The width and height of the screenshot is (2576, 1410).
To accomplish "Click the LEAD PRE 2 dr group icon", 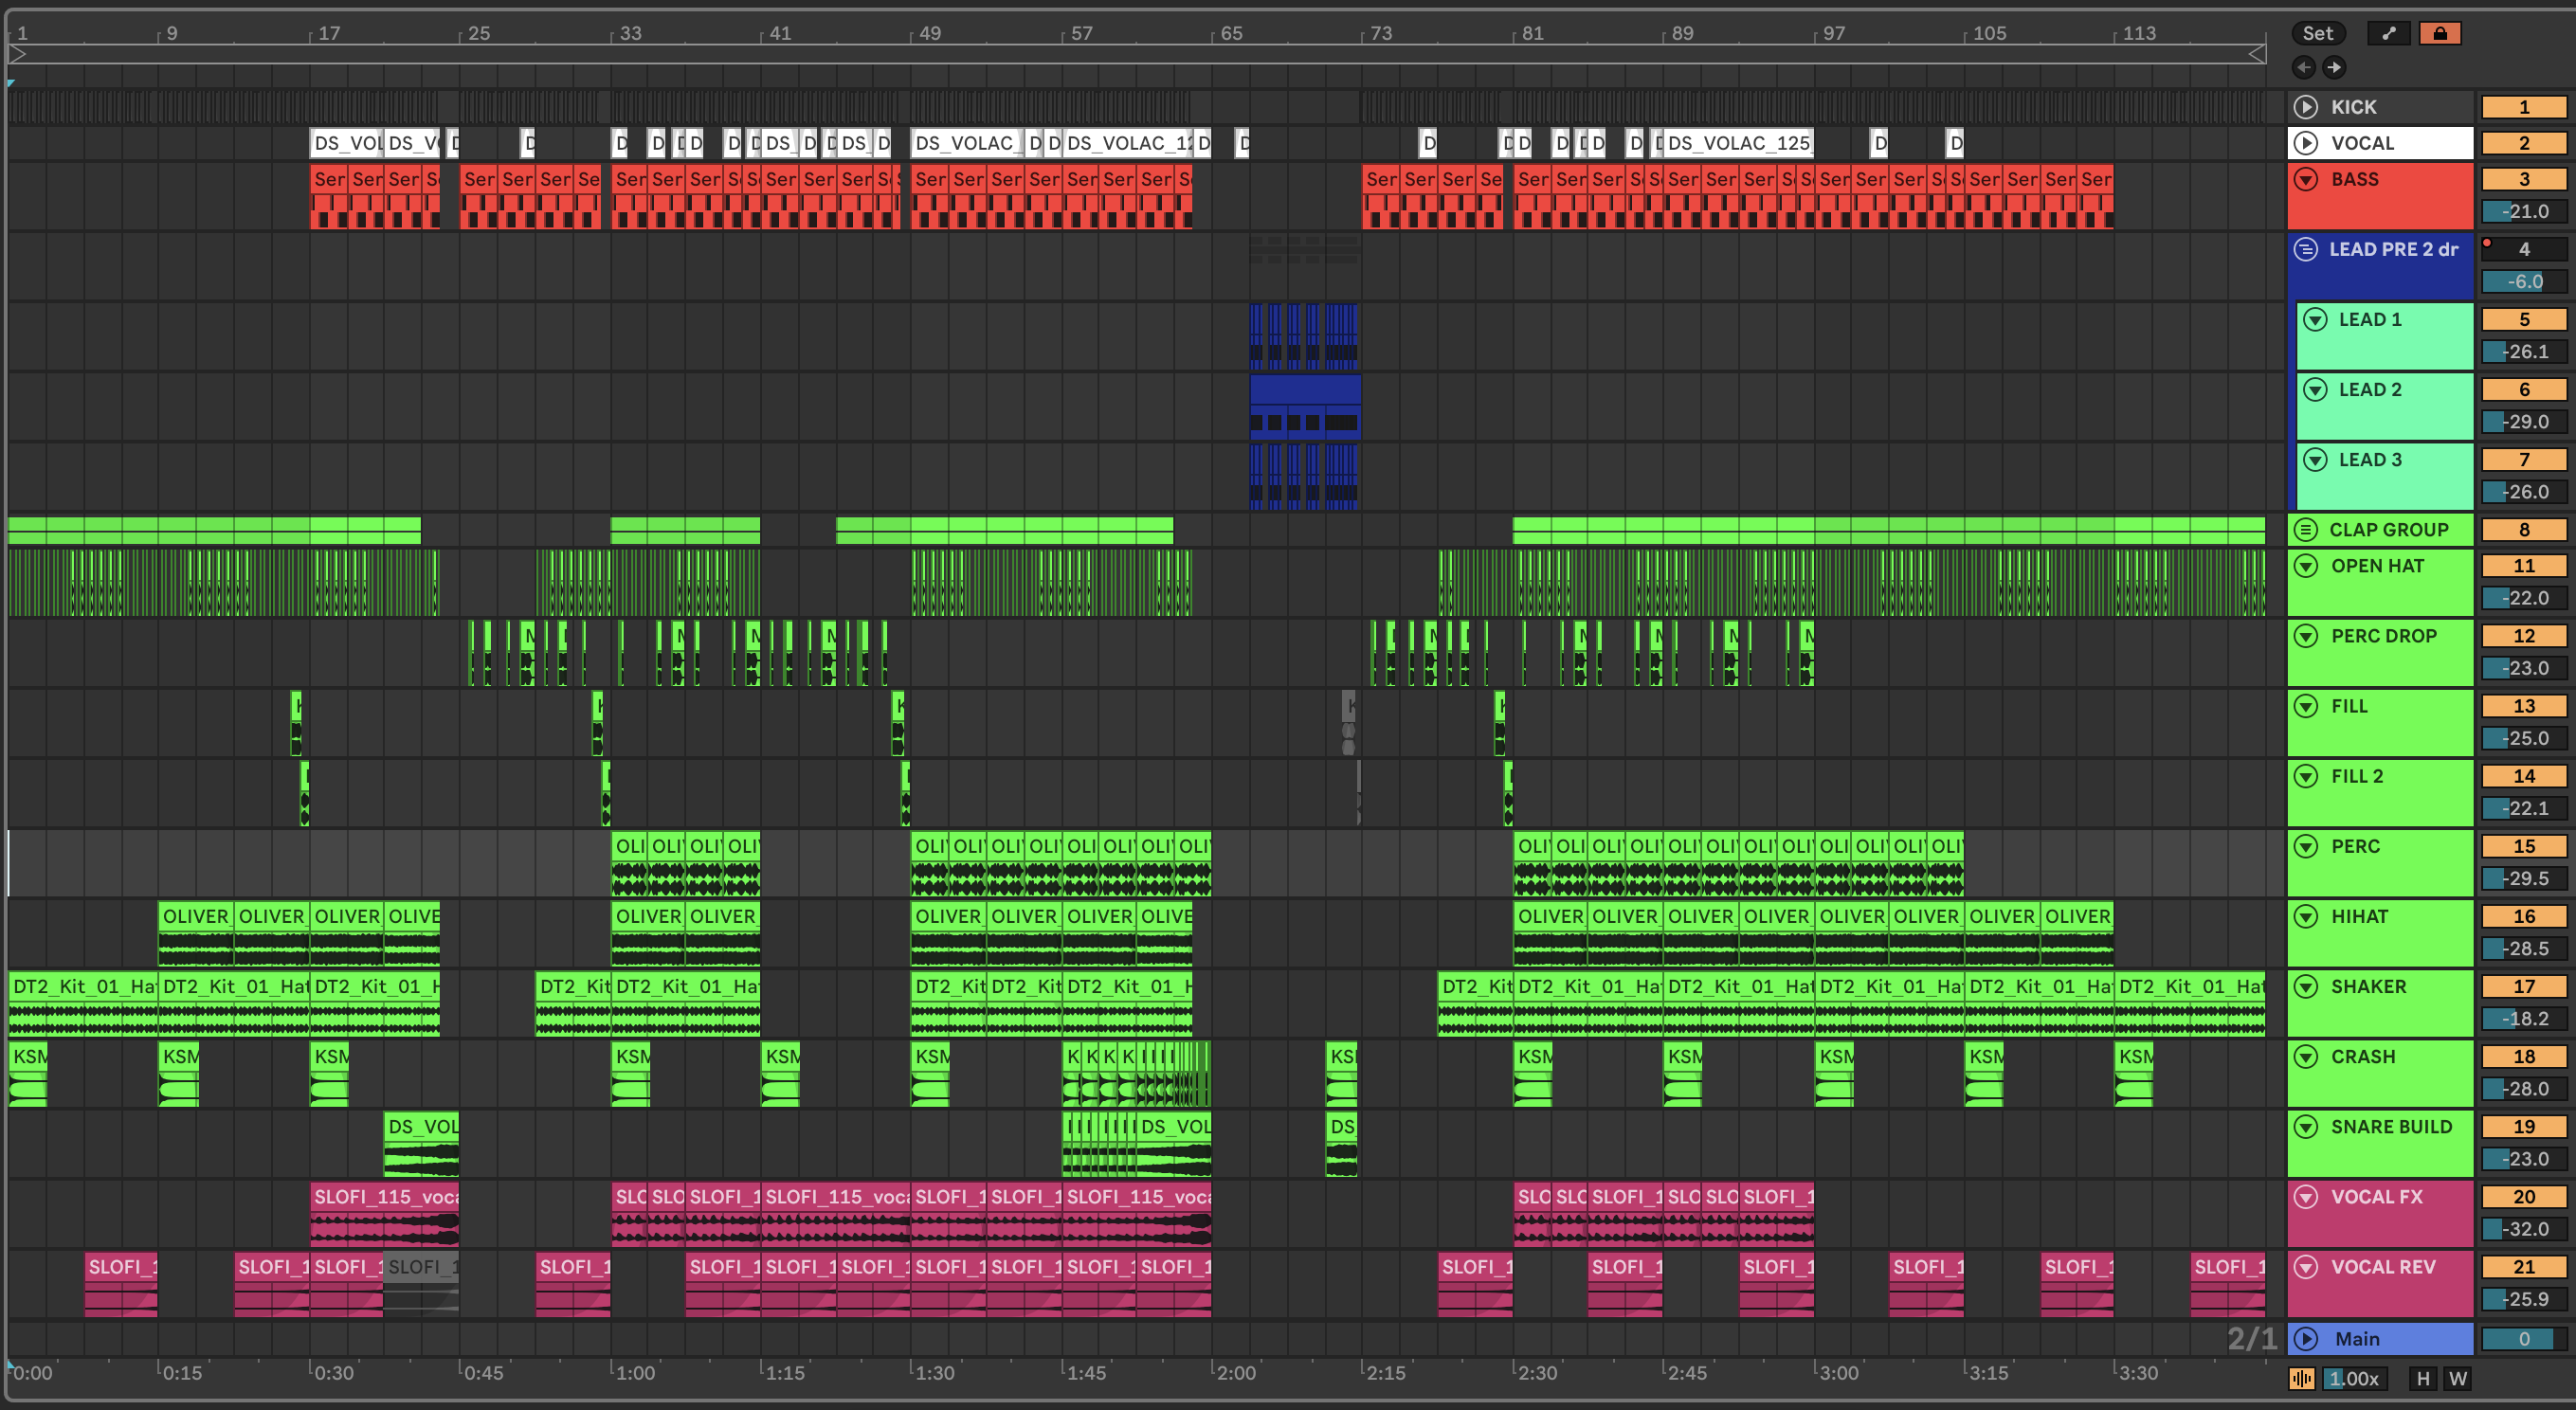I will (2306, 249).
